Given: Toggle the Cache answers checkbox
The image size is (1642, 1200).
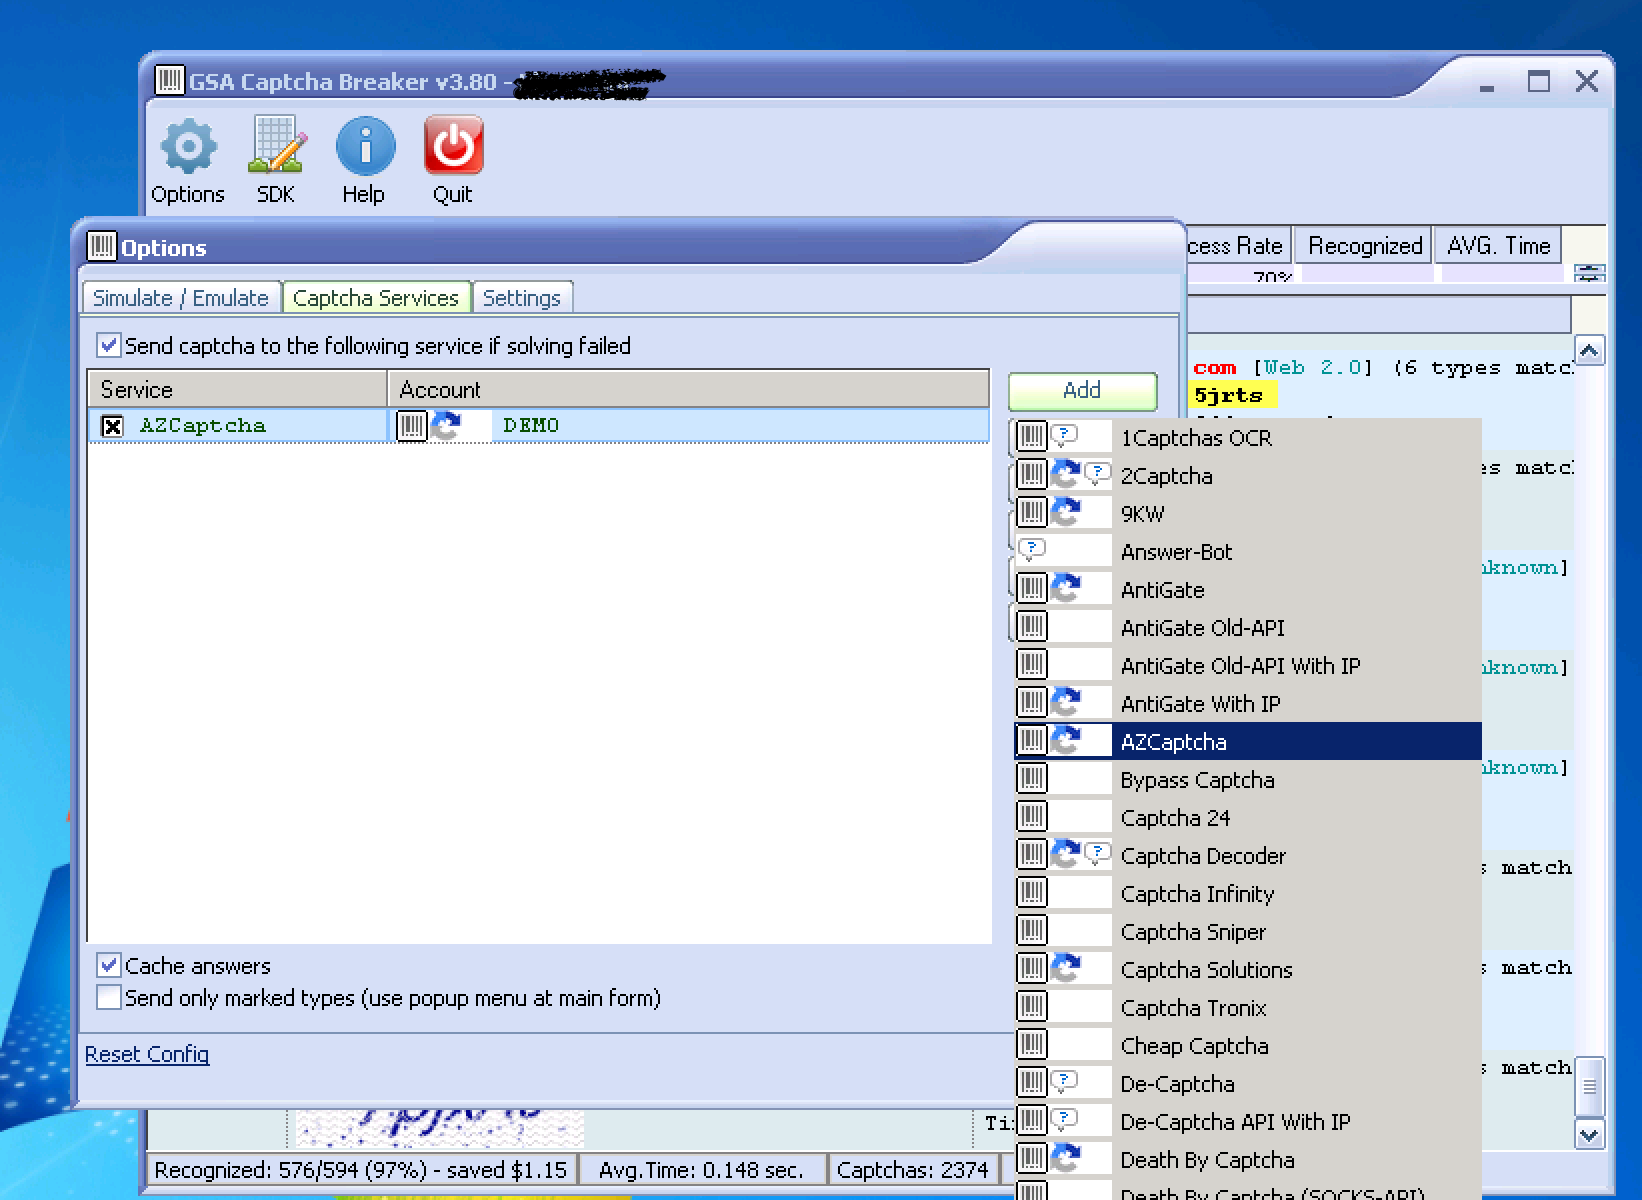Looking at the screenshot, I should [x=109, y=966].
